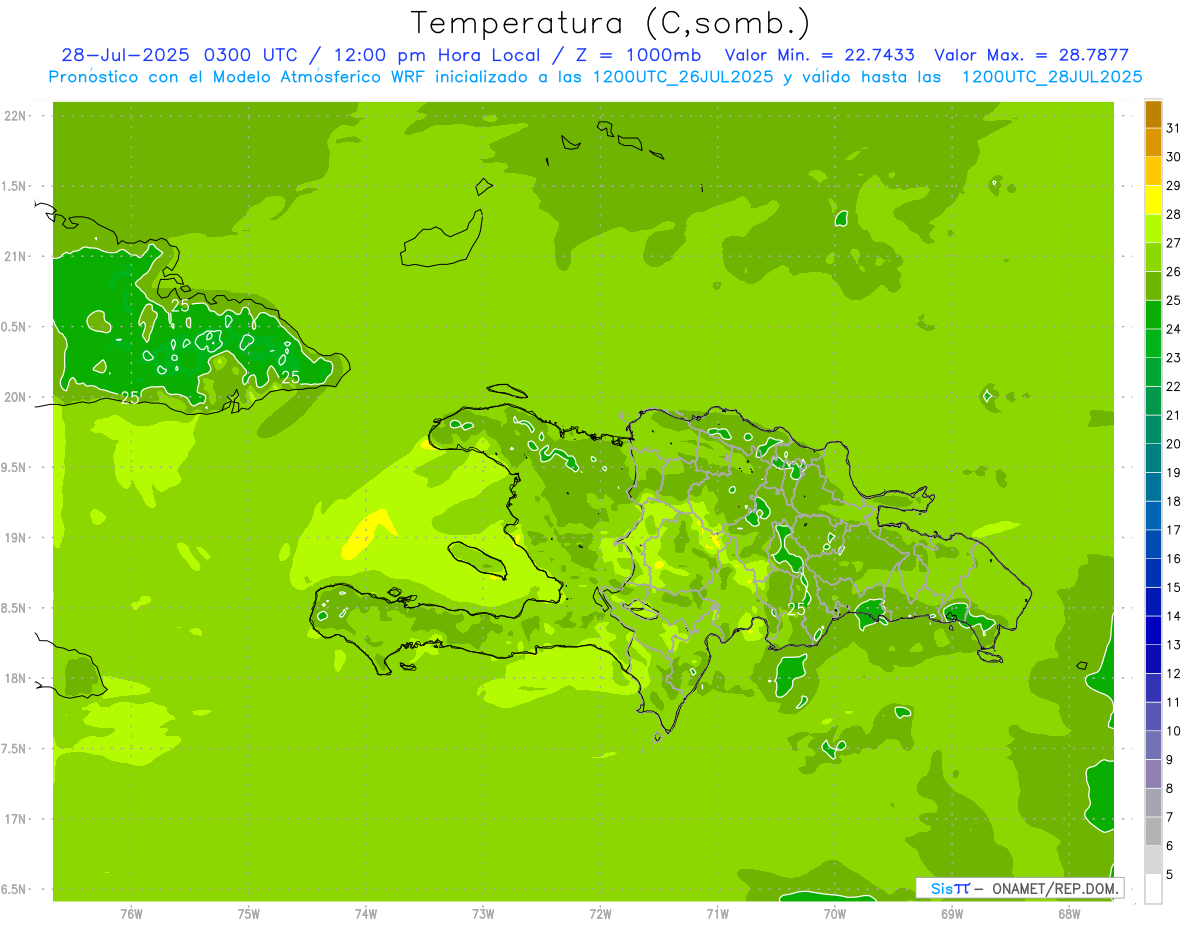Viewport: 1200px width, 927px height.
Task: Click Gonâve Island outline in the Haitian gulf
Action: click(x=476, y=560)
